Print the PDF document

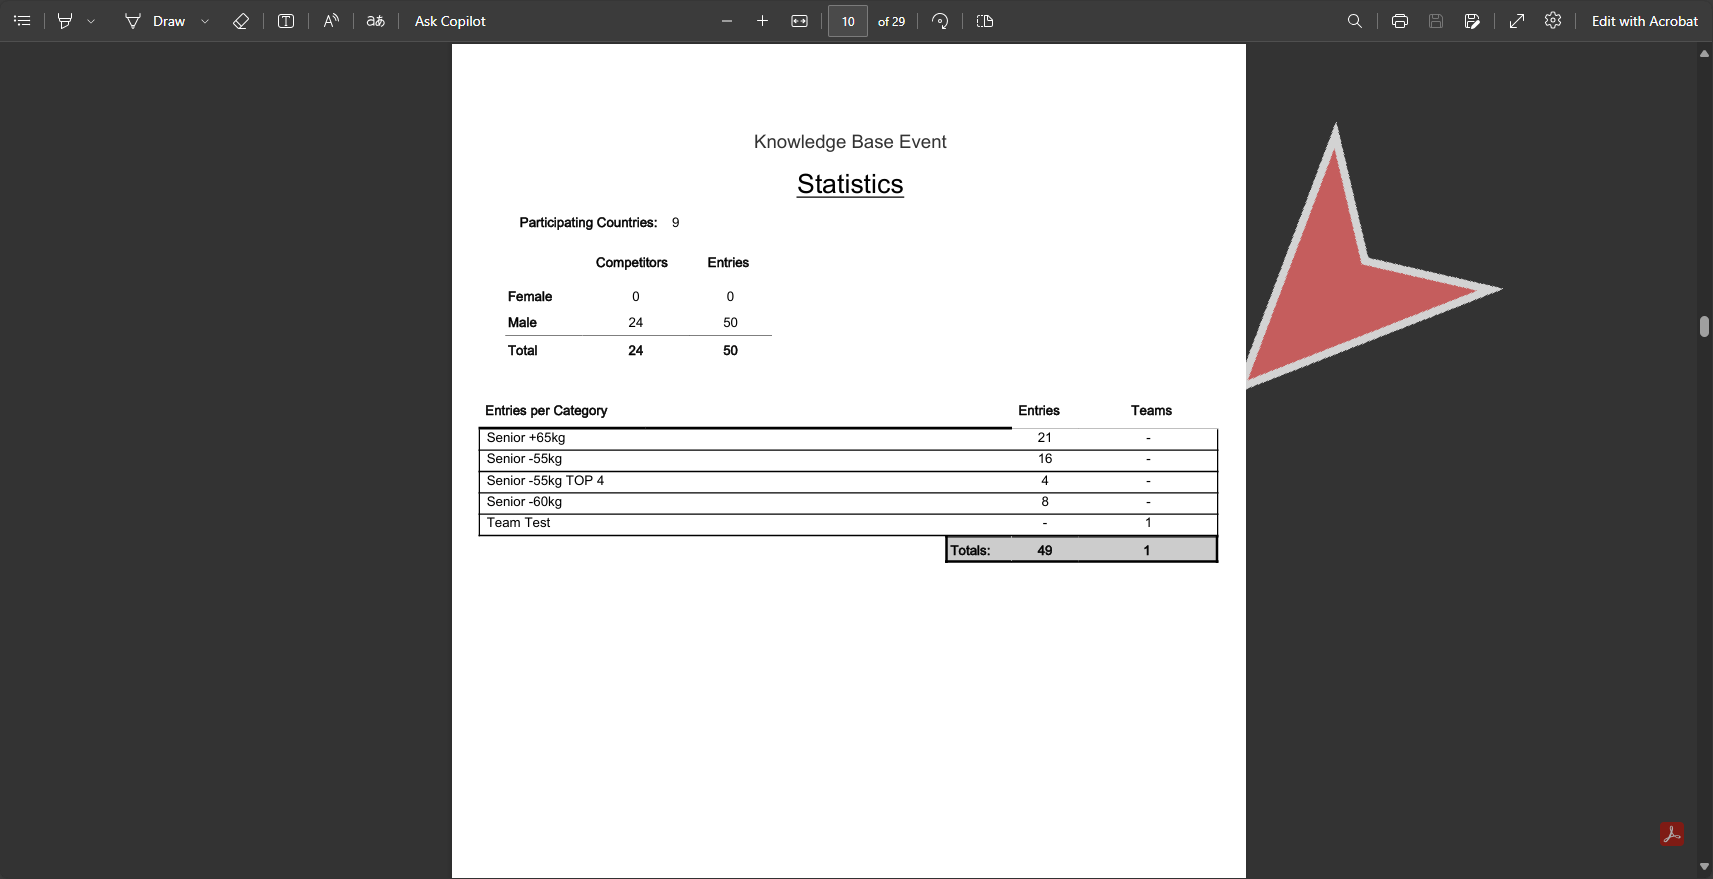pos(1400,21)
